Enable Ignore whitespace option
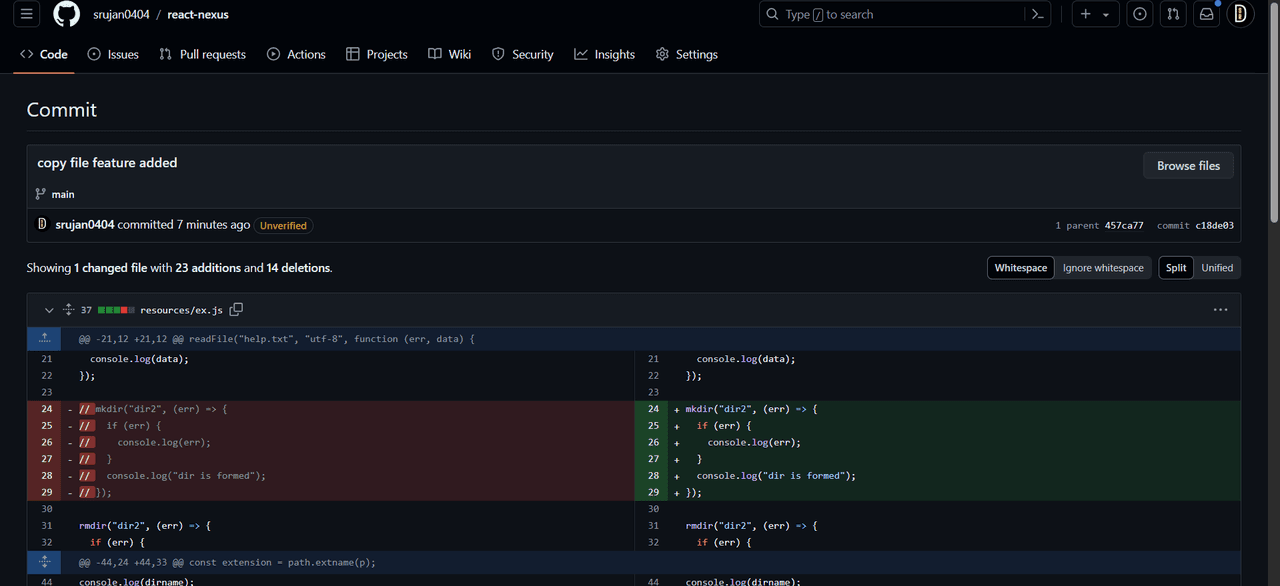Viewport: 1280px width, 586px height. pos(1103,268)
